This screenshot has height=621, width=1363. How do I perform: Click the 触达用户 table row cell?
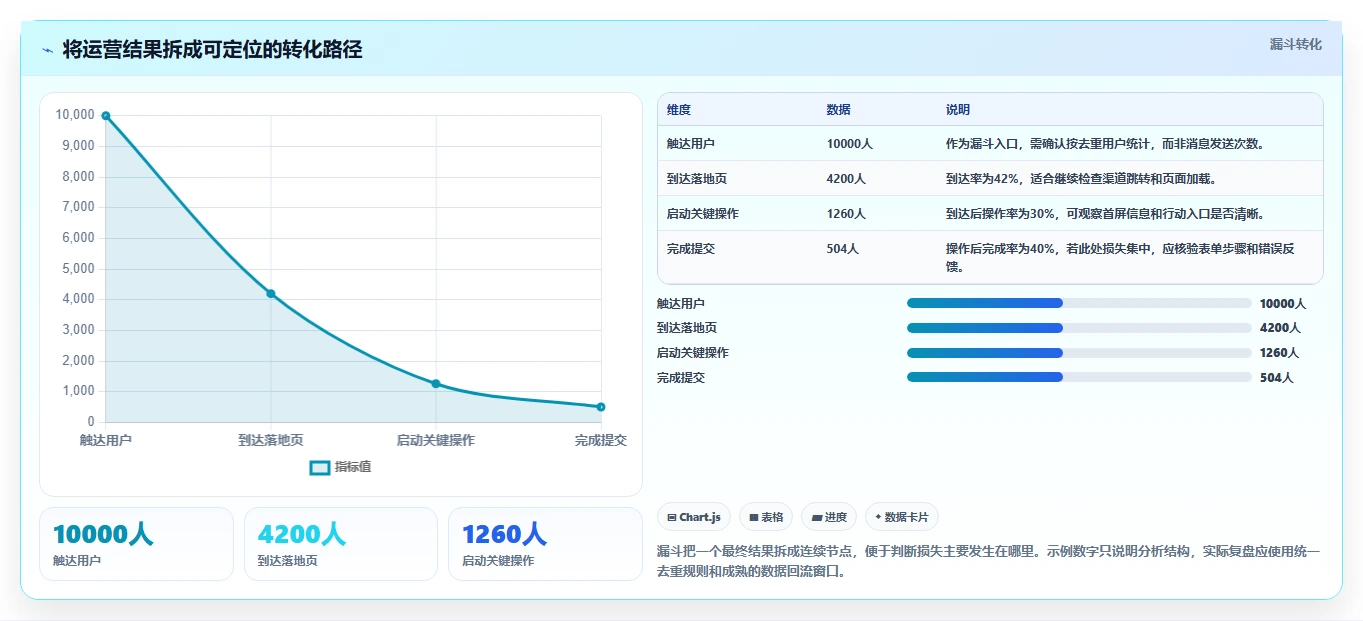click(691, 144)
